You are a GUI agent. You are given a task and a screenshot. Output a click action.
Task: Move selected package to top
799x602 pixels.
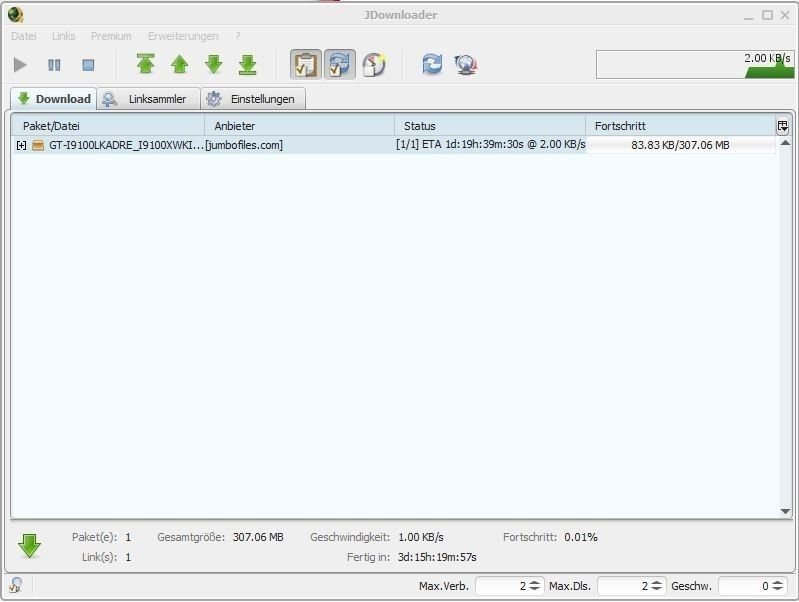point(146,64)
